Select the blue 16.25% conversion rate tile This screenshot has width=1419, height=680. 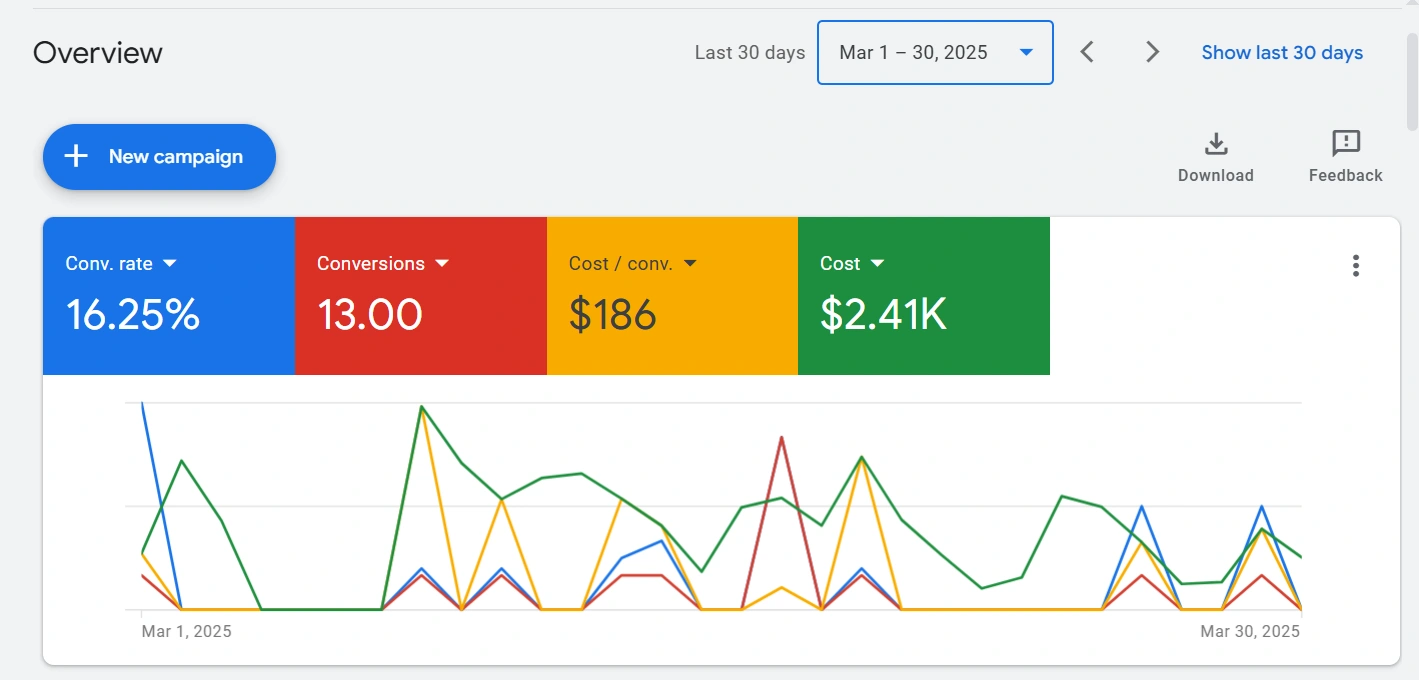pyautogui.click(x=169, y=296)
